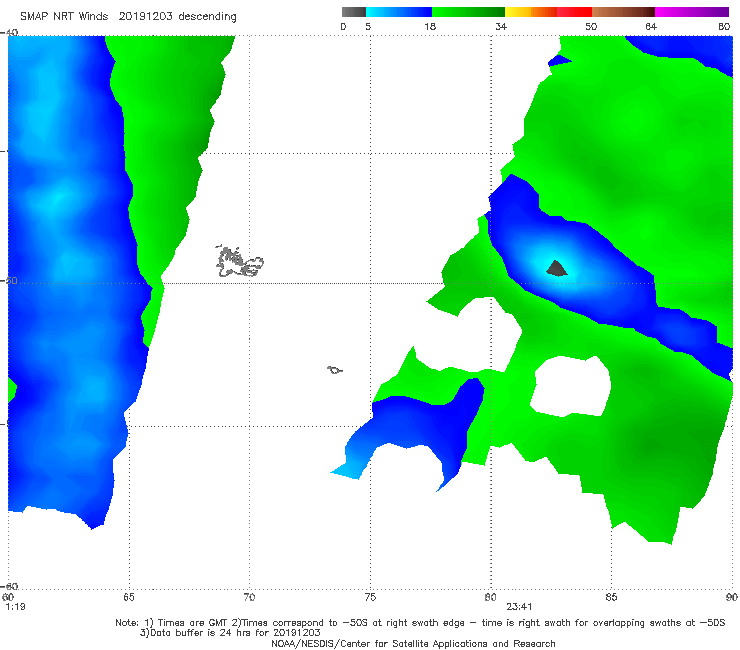This screenshot has width=740, height=650.
Task: Click the note line starting 'Note: 1) Times are GMT'
Action: click(x=420, y=623)
